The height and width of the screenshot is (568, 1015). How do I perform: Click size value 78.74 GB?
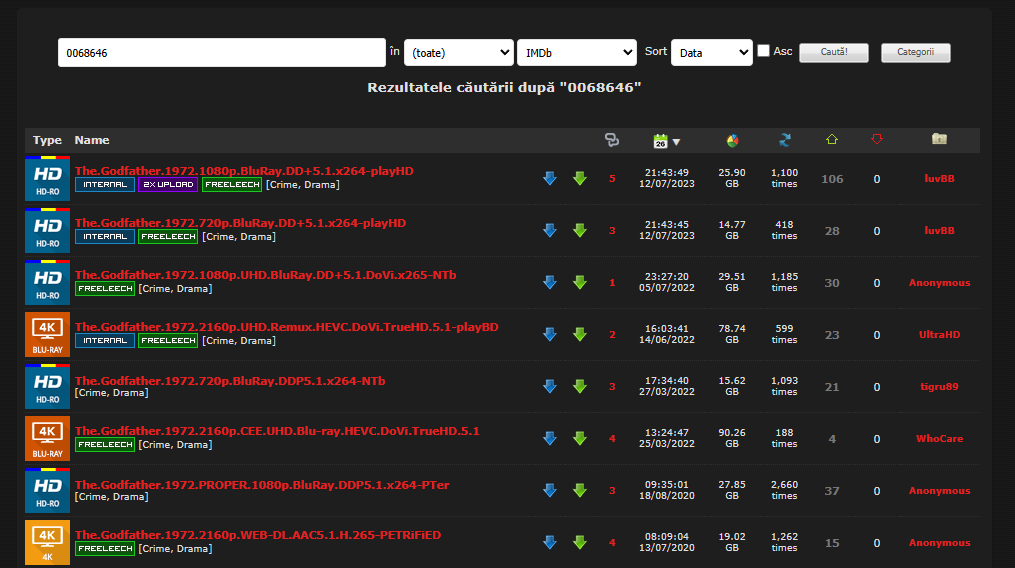click(731, 334)
